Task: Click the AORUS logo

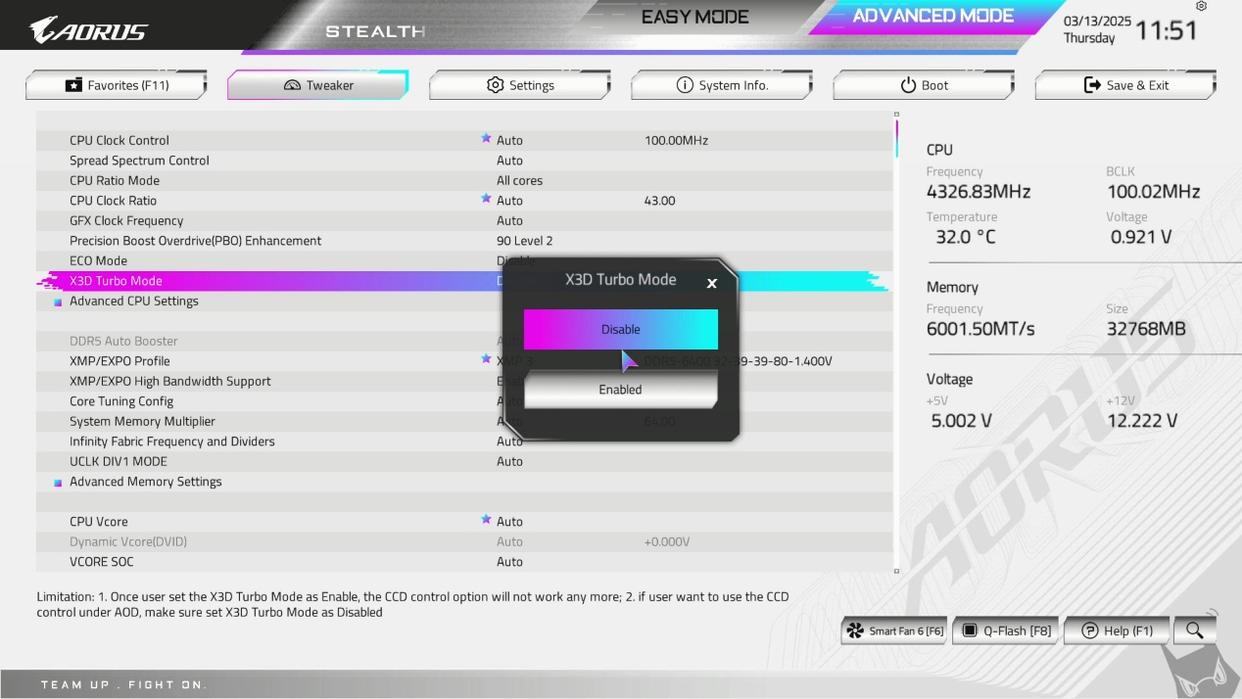Action: [88, 30]
